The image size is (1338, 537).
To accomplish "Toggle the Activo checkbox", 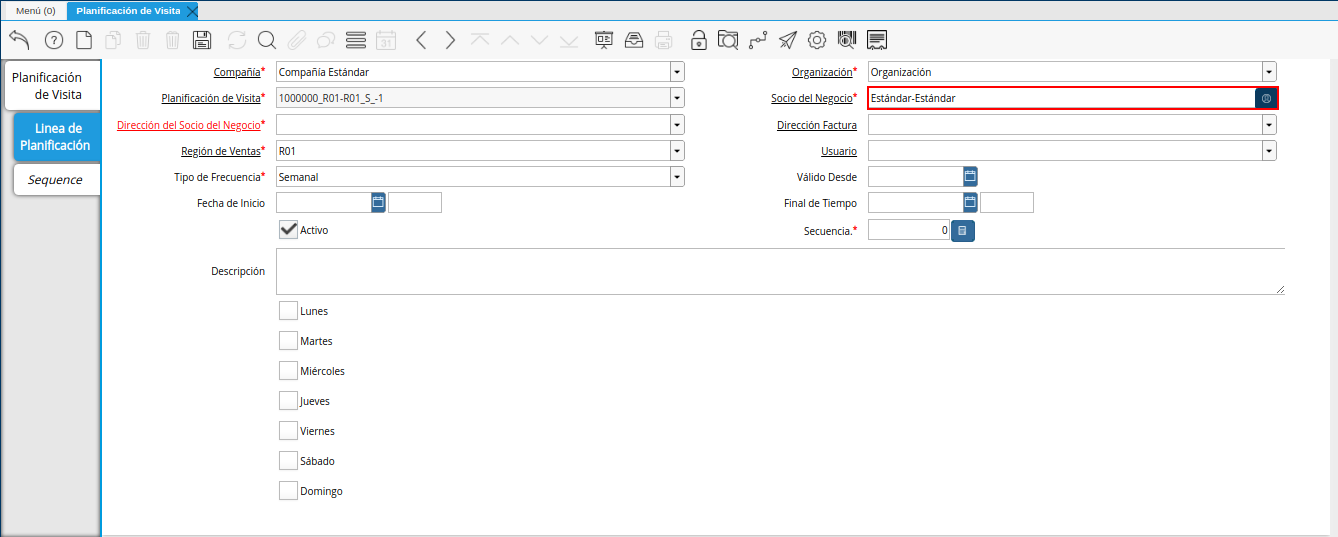I will point(288,229).
